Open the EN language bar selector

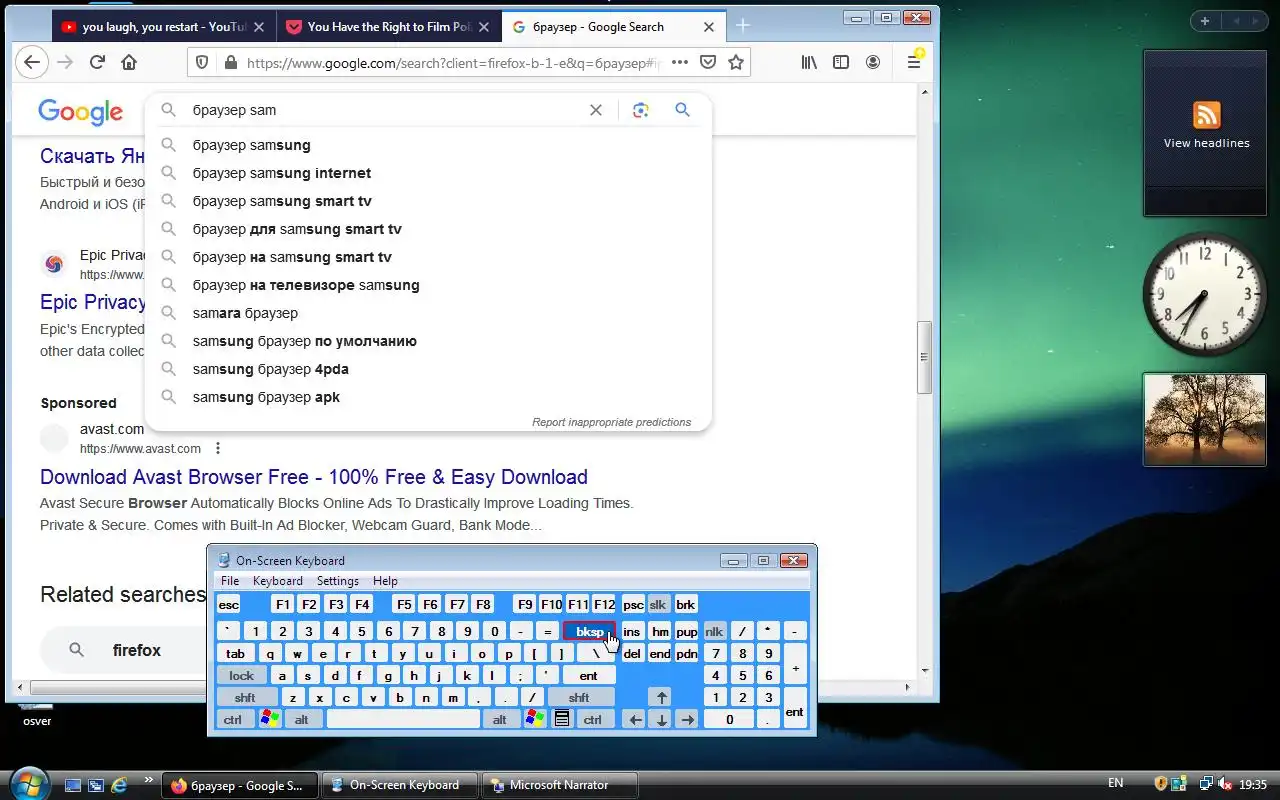coord(1115,784)
